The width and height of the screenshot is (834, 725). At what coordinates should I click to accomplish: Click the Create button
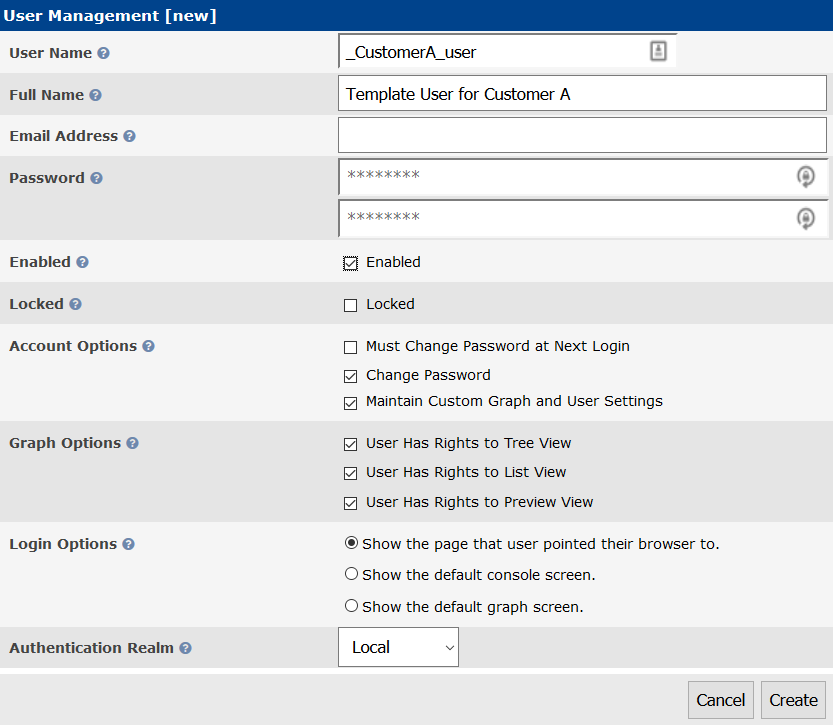[794, 700]
